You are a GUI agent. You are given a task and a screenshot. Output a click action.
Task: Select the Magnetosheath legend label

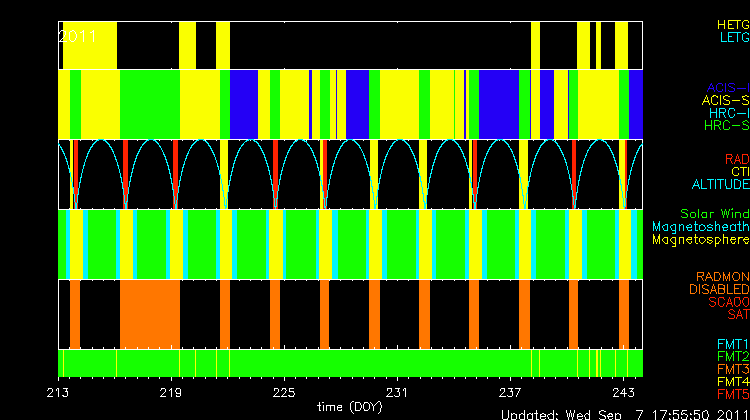(699, 227)
